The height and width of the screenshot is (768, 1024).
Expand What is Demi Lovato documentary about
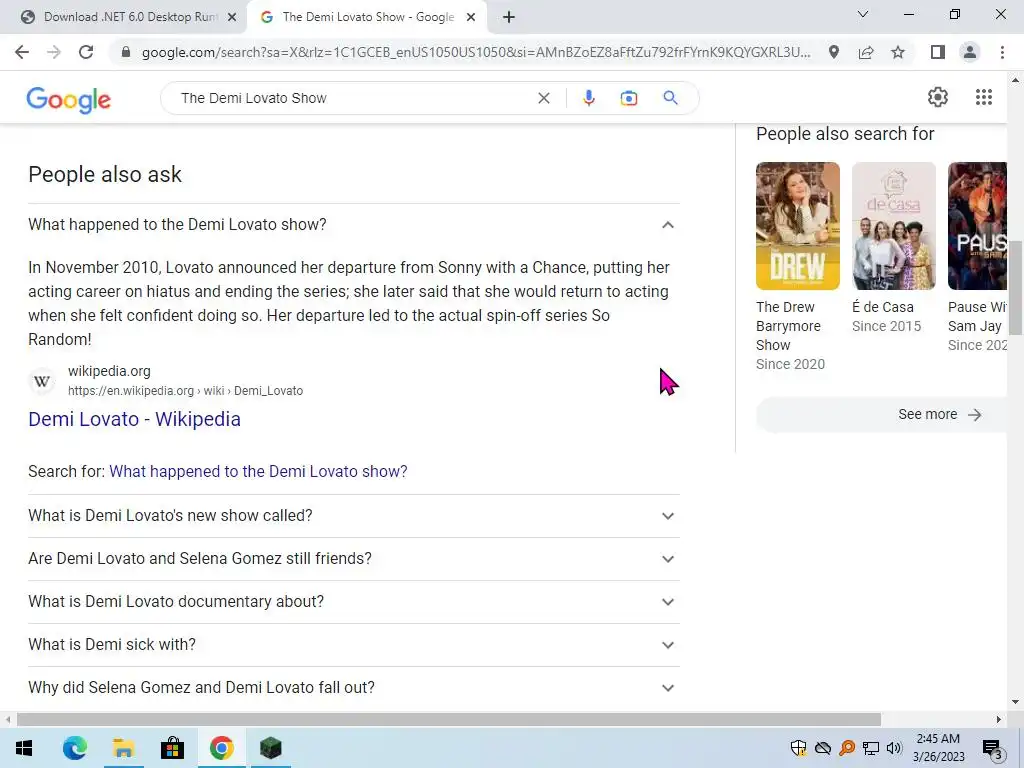coord(354,602)
